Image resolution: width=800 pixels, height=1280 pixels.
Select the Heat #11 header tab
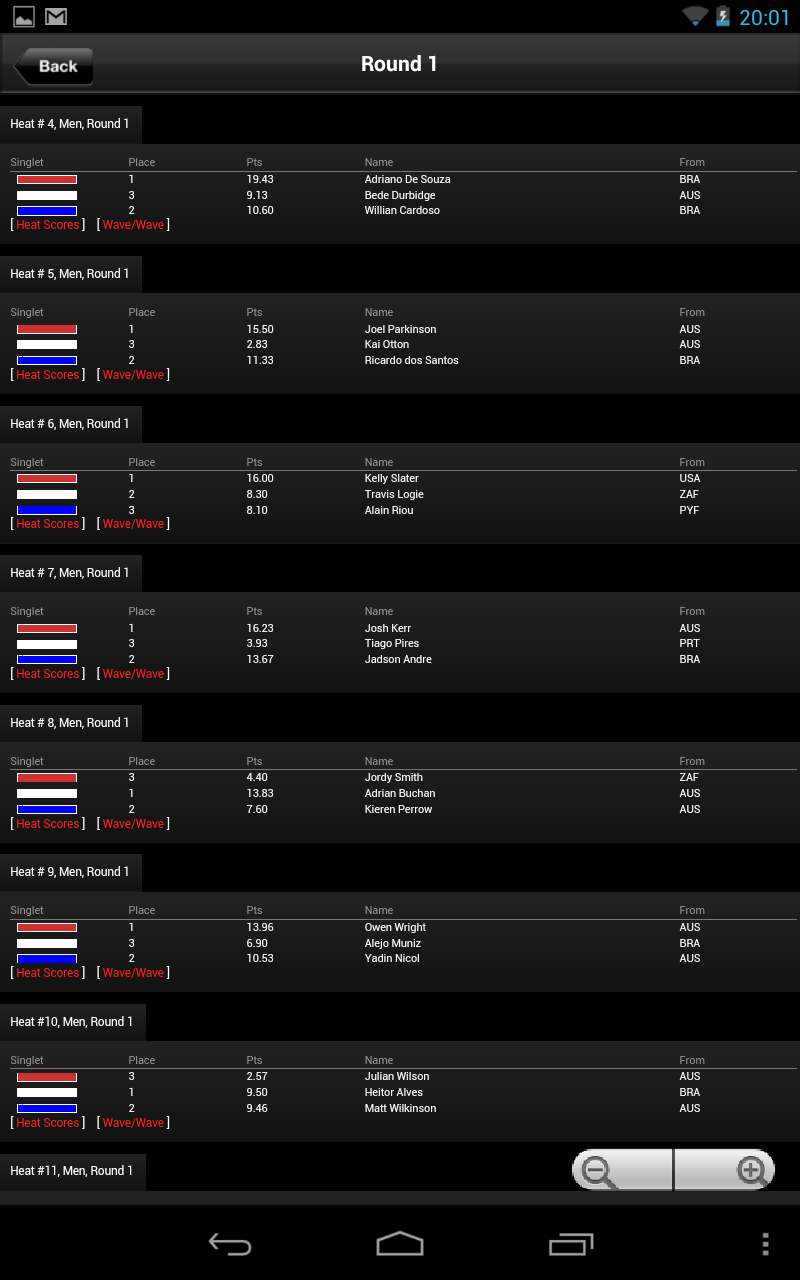(x=73, y=1171)
